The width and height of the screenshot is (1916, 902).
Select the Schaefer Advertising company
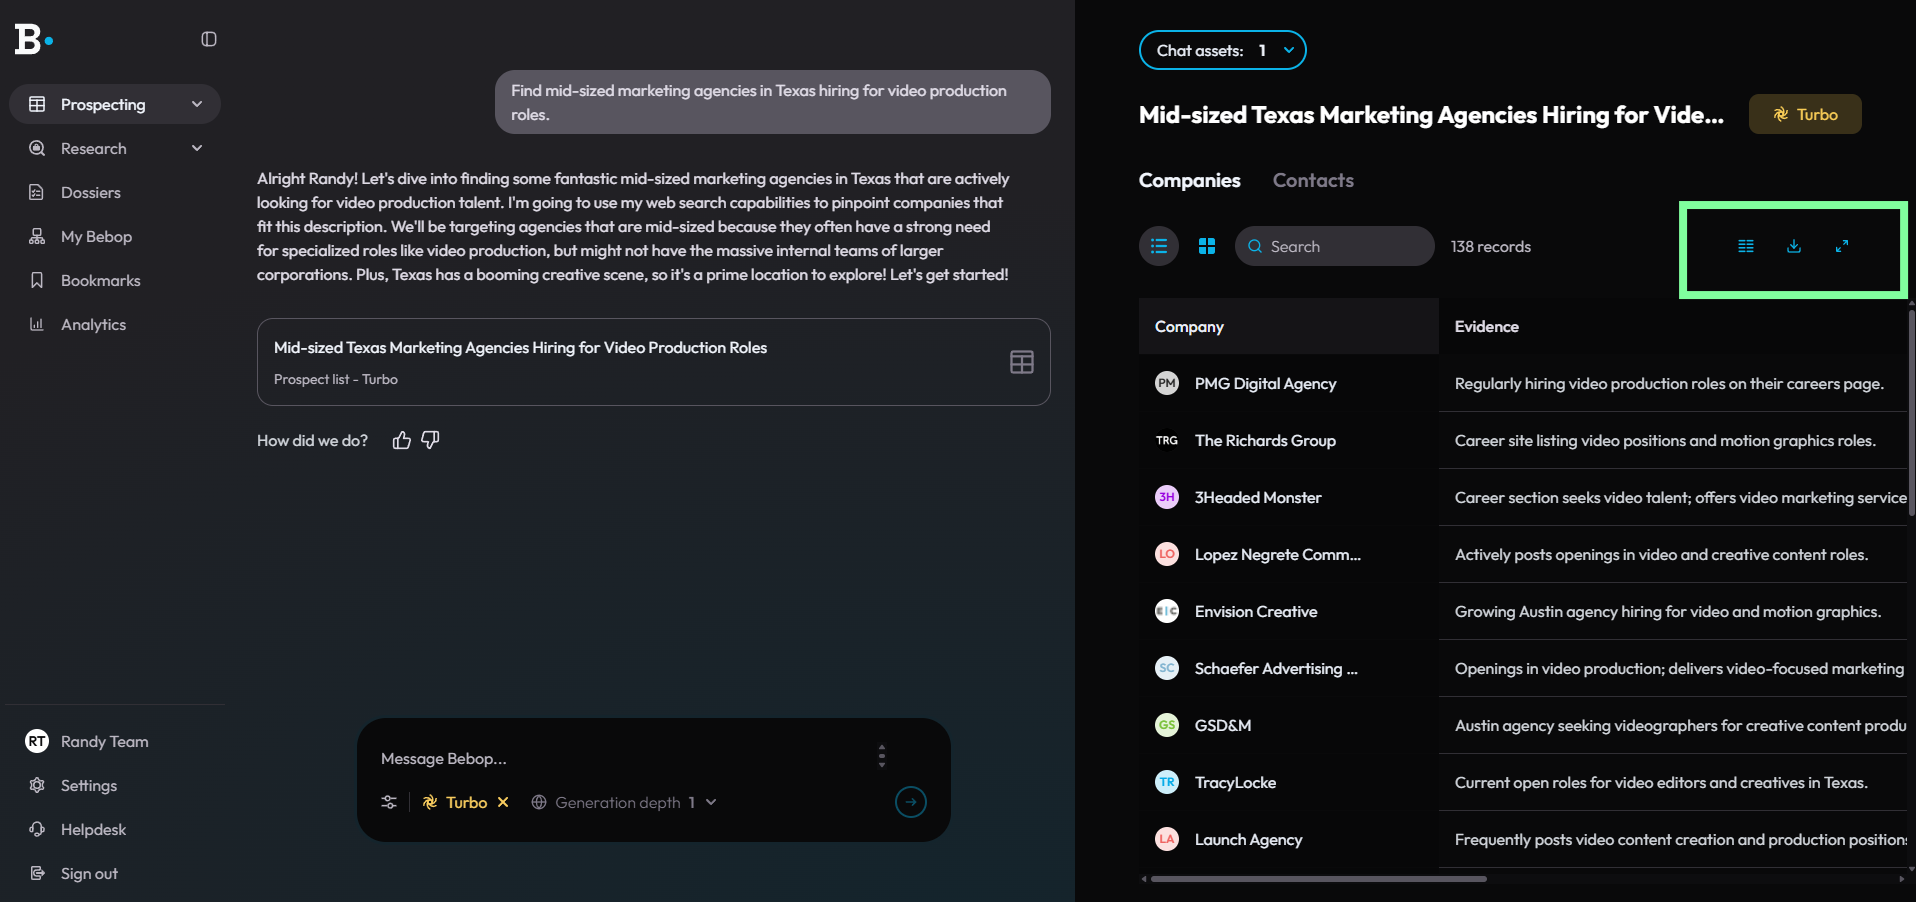[1276, 668]
